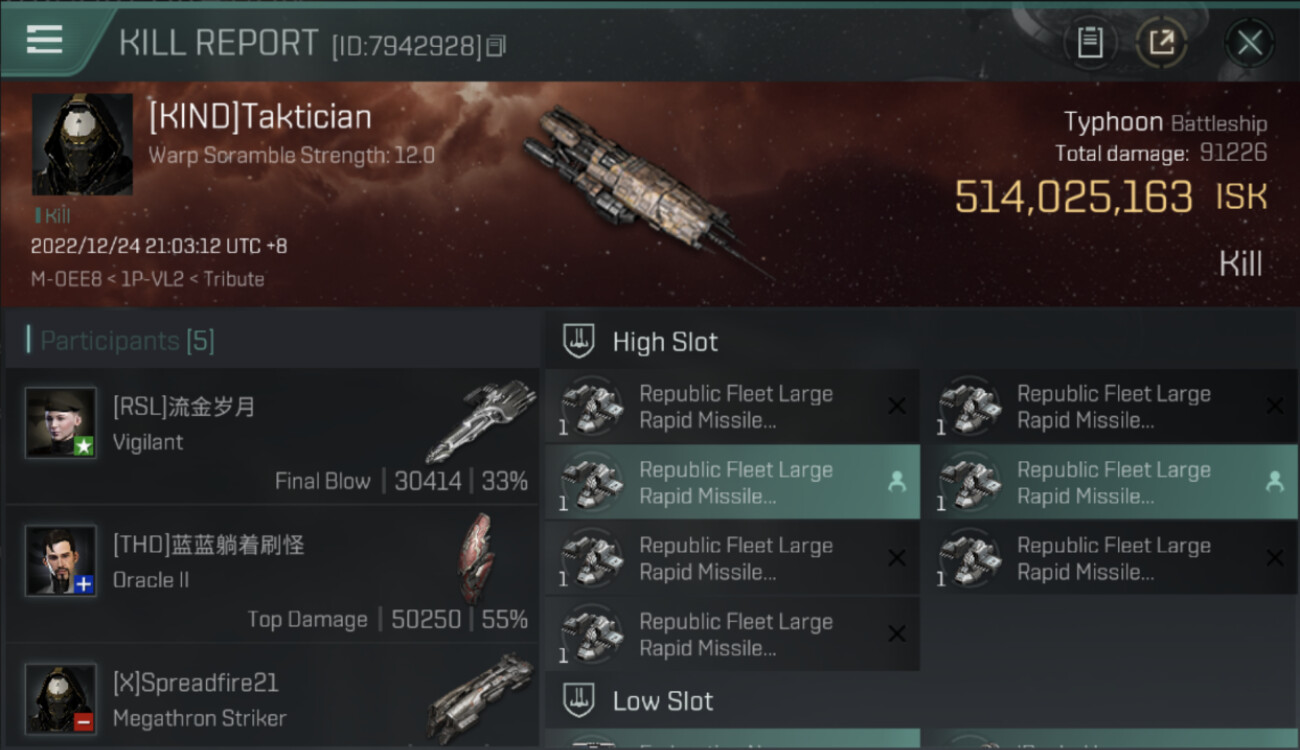Close the Kill Report window
1300x750 pixels.
coord(1249,43)
